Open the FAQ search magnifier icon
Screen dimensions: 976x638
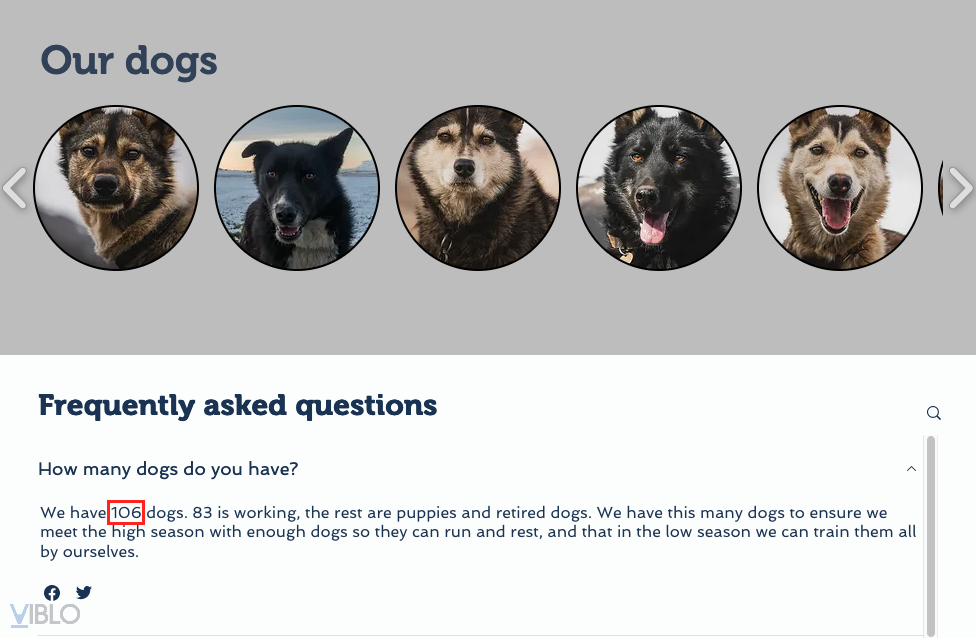coord(934,413)
